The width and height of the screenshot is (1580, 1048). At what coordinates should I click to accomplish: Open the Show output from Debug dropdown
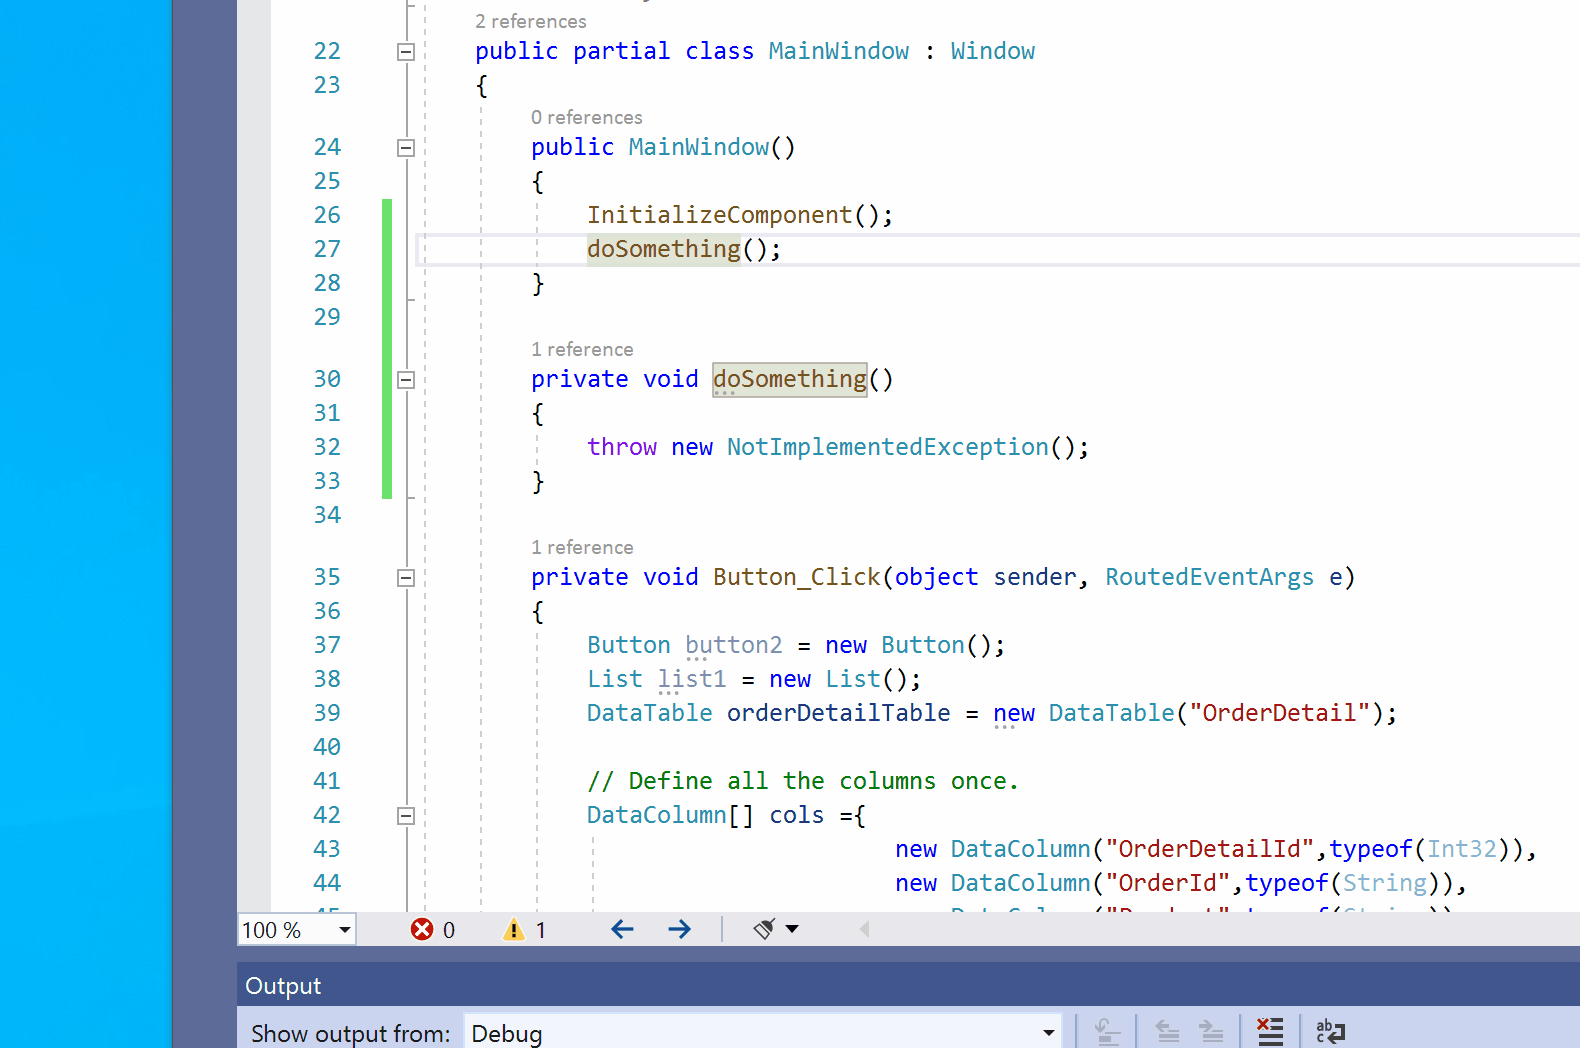coord(1048,1033)
